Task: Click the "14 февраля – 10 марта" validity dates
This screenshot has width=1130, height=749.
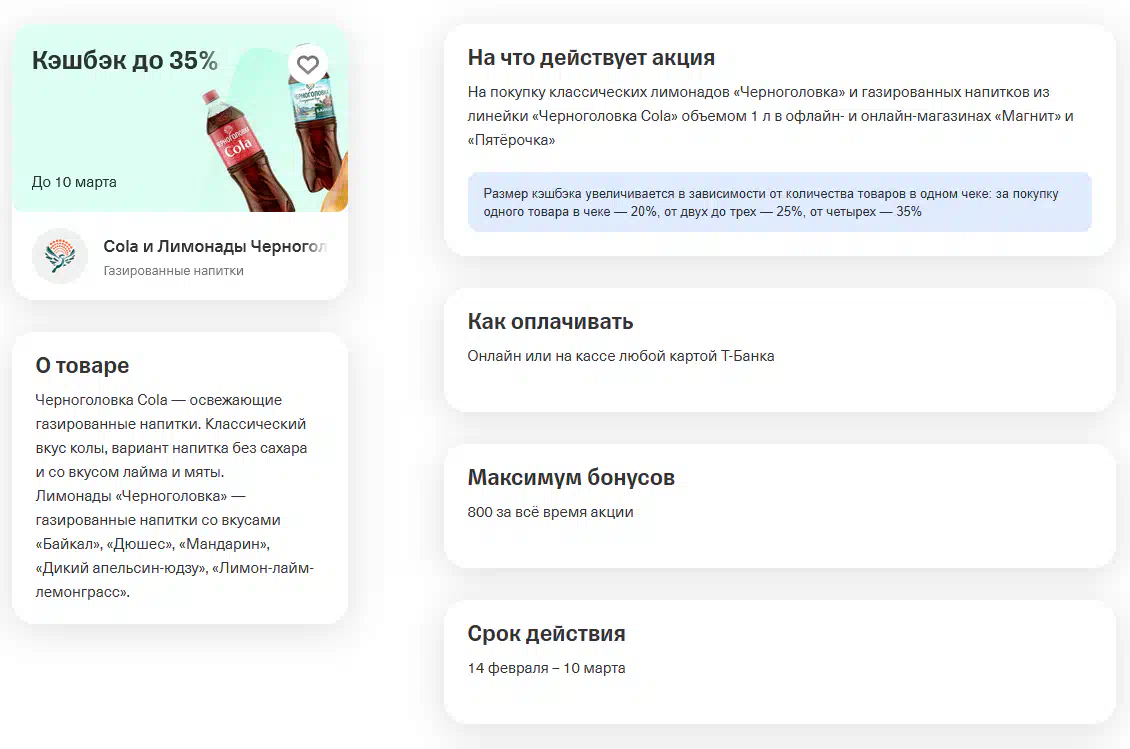Action: (x=546, y=668)
